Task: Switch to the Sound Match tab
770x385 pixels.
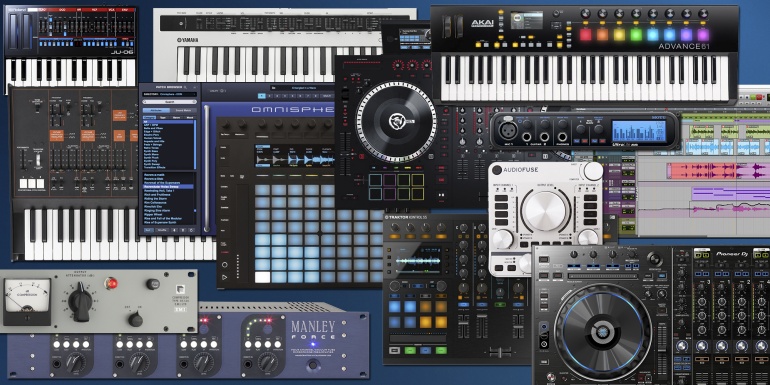Action: [183, 110]
